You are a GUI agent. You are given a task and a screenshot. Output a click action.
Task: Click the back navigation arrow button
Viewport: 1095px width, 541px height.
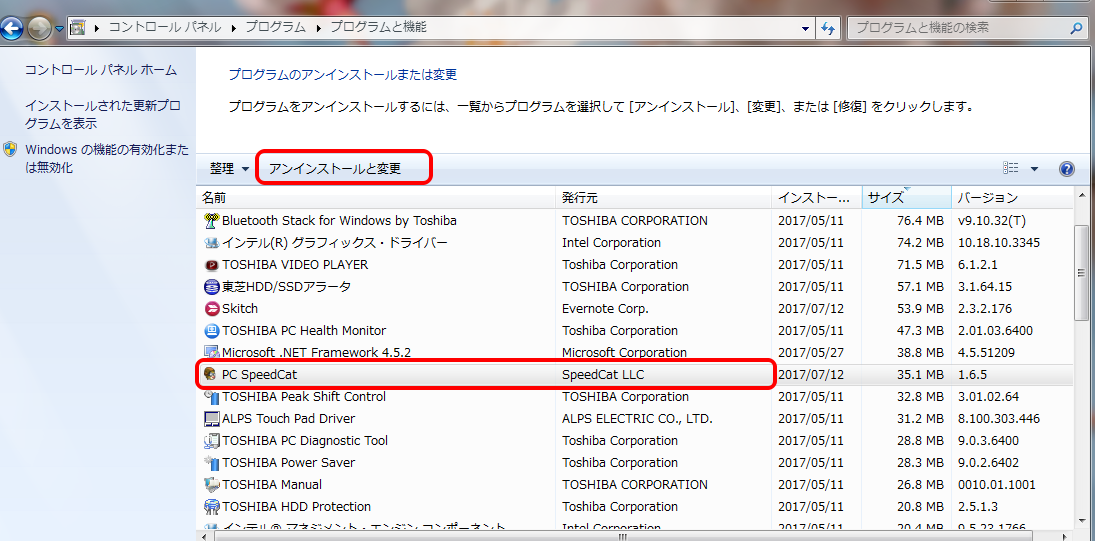point(13,28)
